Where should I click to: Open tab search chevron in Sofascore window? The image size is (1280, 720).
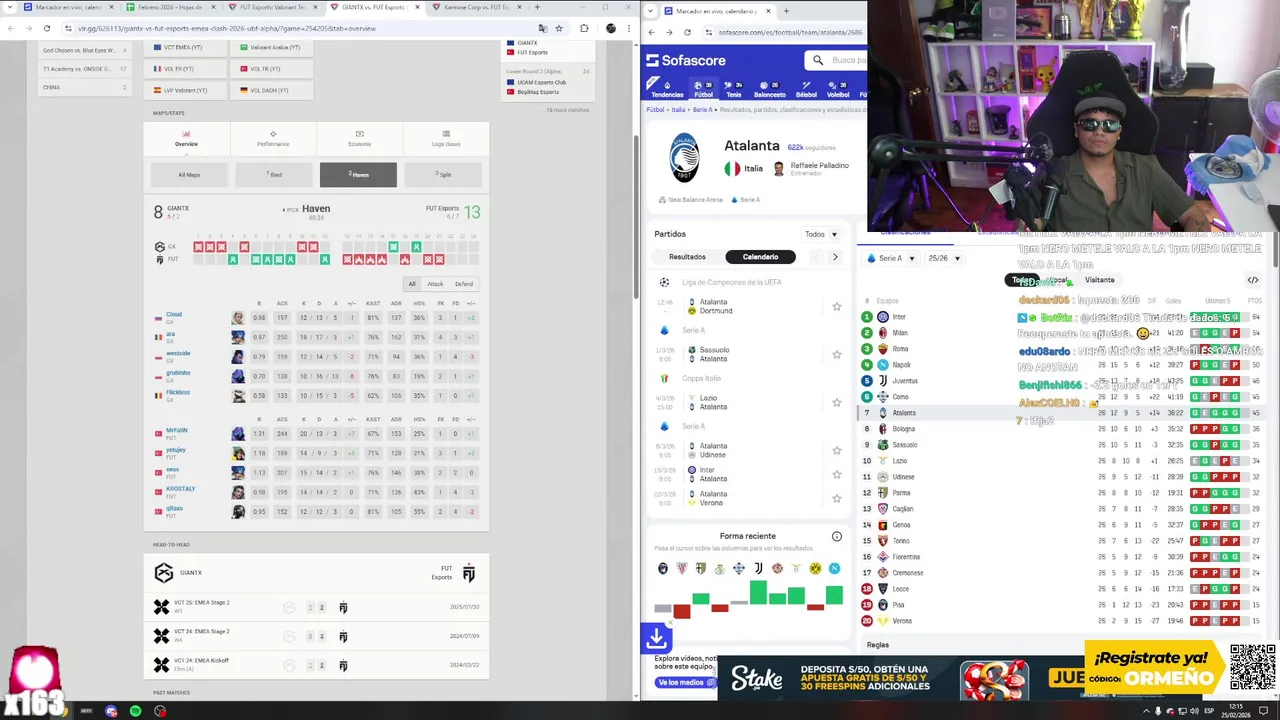[651, 11]
